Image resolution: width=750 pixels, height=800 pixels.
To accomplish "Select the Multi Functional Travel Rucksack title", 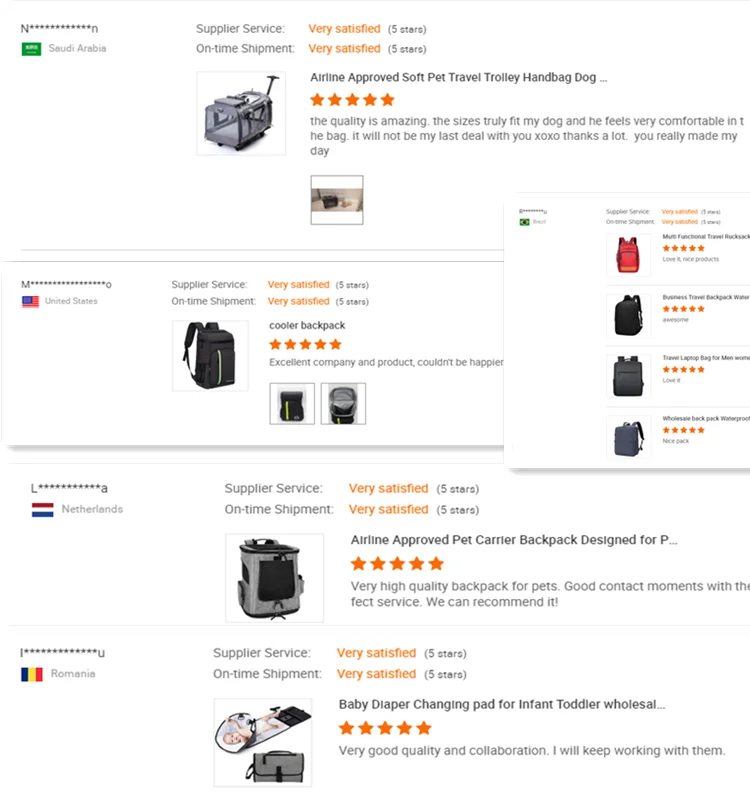I will click(705, 237).
